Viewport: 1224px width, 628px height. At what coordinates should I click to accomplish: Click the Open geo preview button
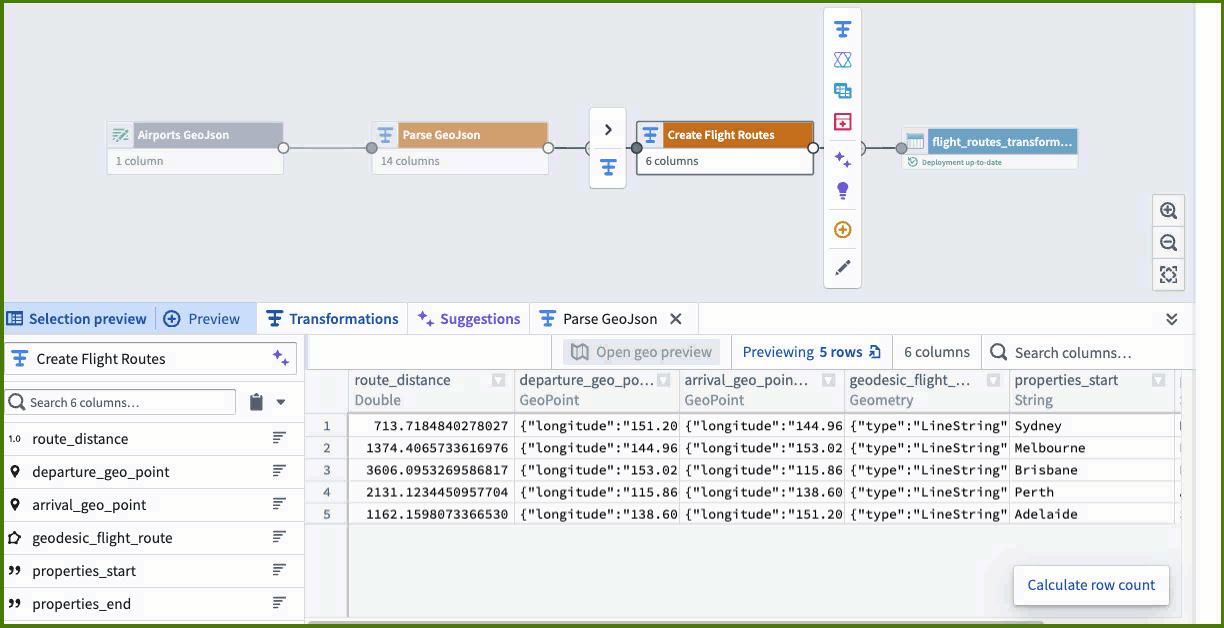642,352
